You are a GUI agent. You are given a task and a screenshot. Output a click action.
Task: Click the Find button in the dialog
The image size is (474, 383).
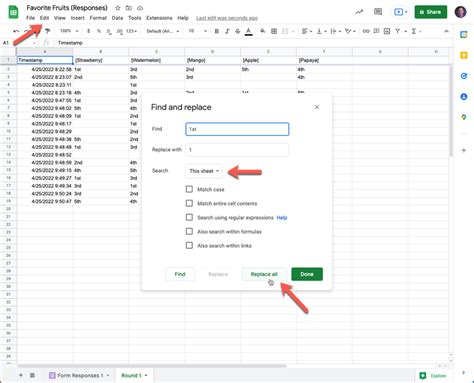[x=180, y=274]
